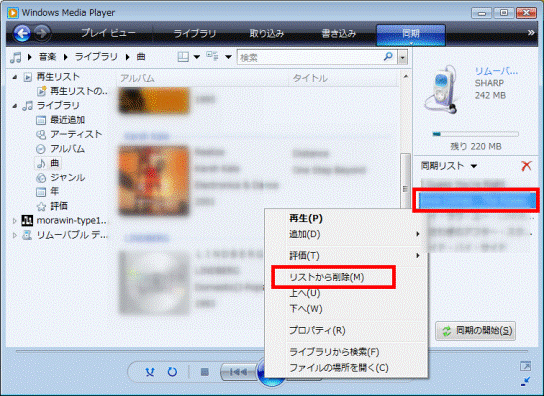Switch to full-screen view icon
Image resolution: width=544 pixels, height=396 pixels.
(526, 366)
